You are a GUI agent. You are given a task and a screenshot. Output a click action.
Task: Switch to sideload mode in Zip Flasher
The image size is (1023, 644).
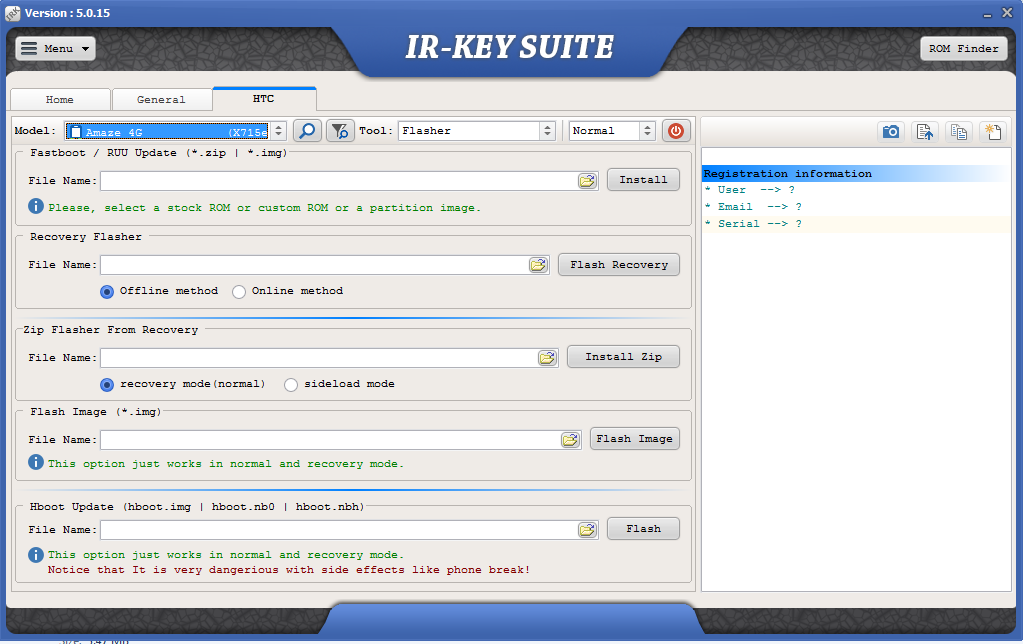click(x=290, y=383)
